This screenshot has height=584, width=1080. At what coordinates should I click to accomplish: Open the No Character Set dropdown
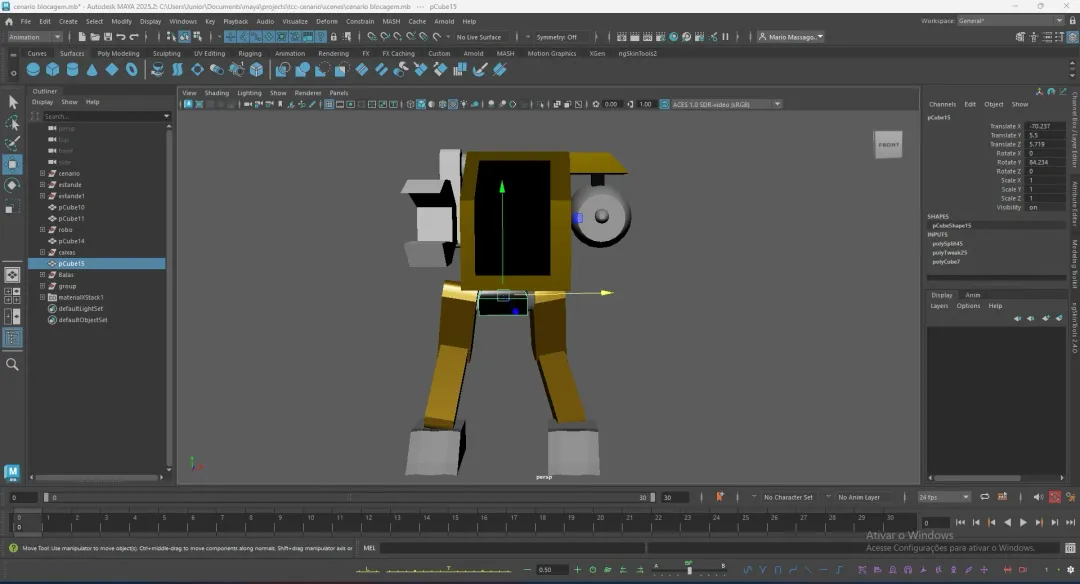click(788, 497)
